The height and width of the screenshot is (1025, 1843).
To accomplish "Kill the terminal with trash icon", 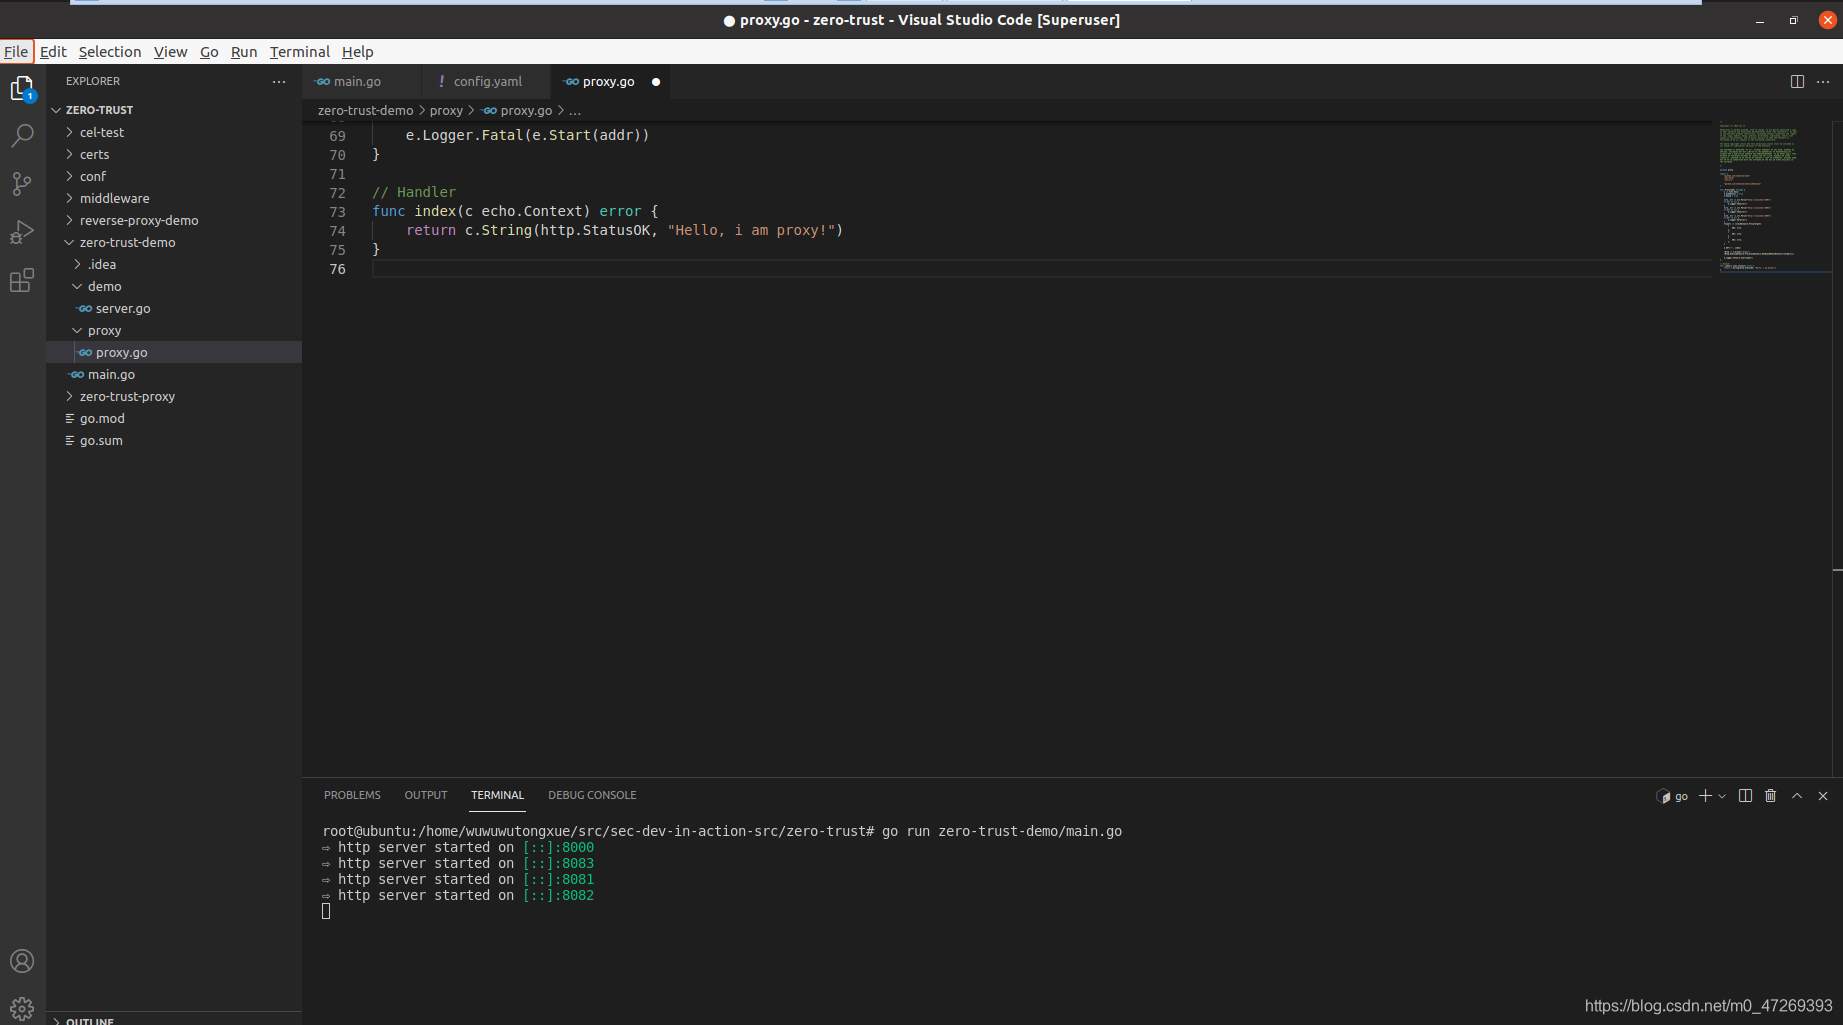I will [1771, 796].
